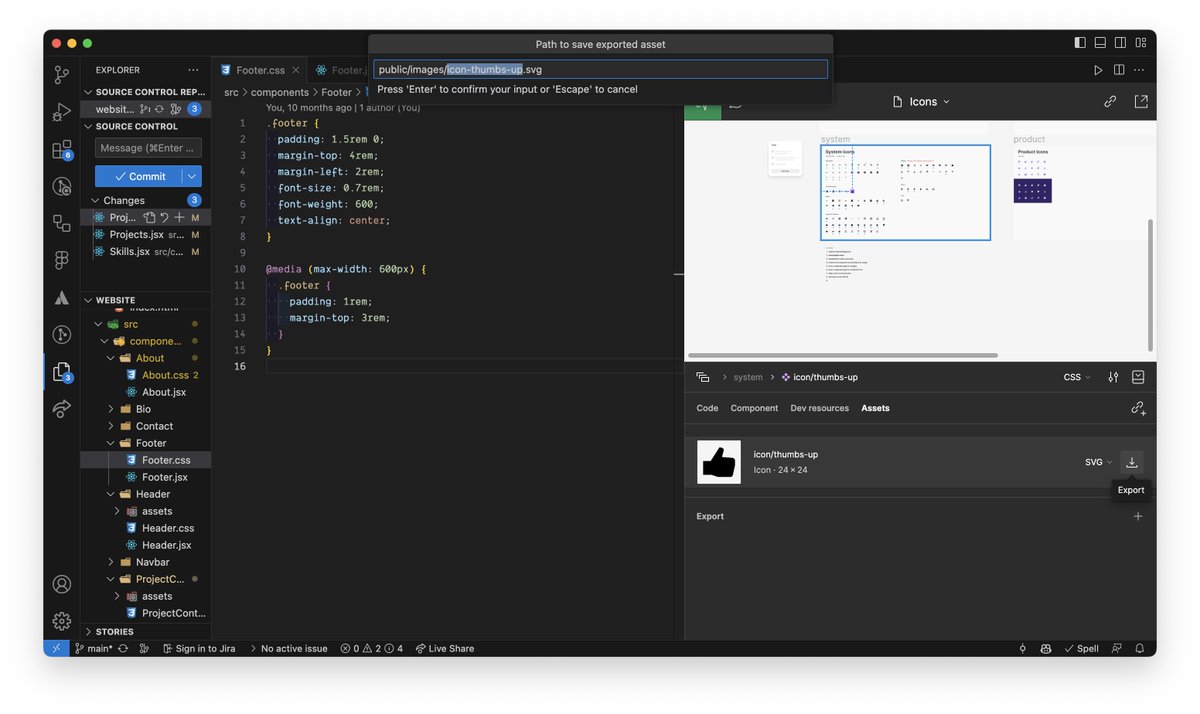Open the Explorer files icon with badge 3

pyautogui.click(x=62, y=371)
